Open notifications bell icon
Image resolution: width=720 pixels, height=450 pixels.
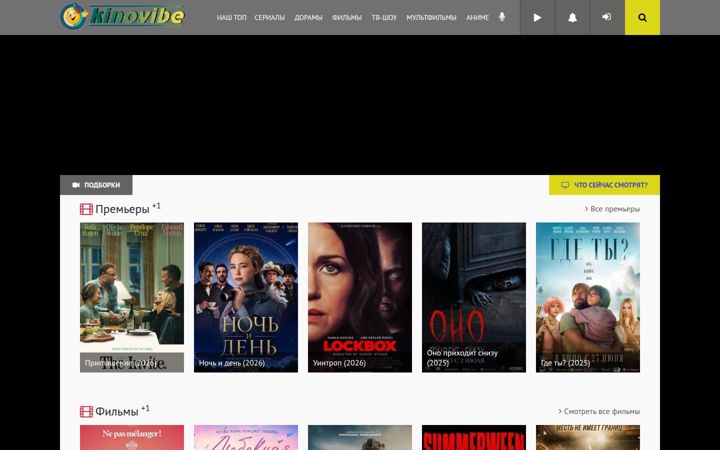(x=572, y=17)
